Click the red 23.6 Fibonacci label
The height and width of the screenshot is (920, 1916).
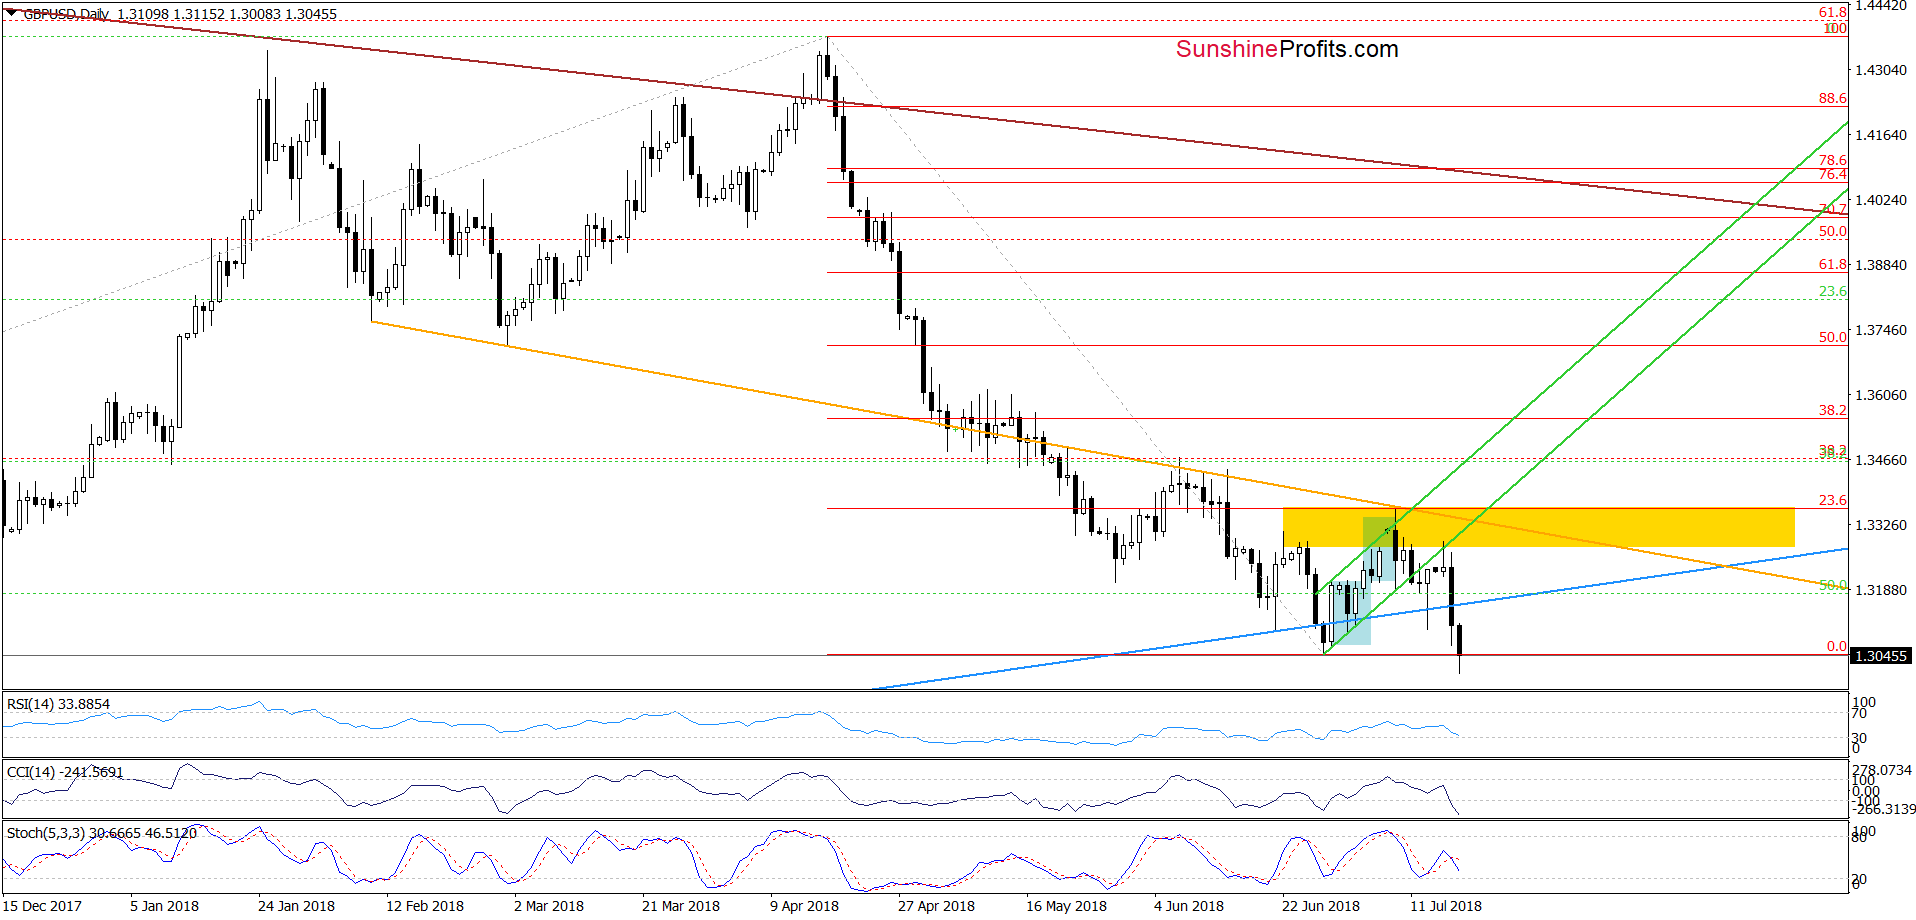(x=1832, y=501)
